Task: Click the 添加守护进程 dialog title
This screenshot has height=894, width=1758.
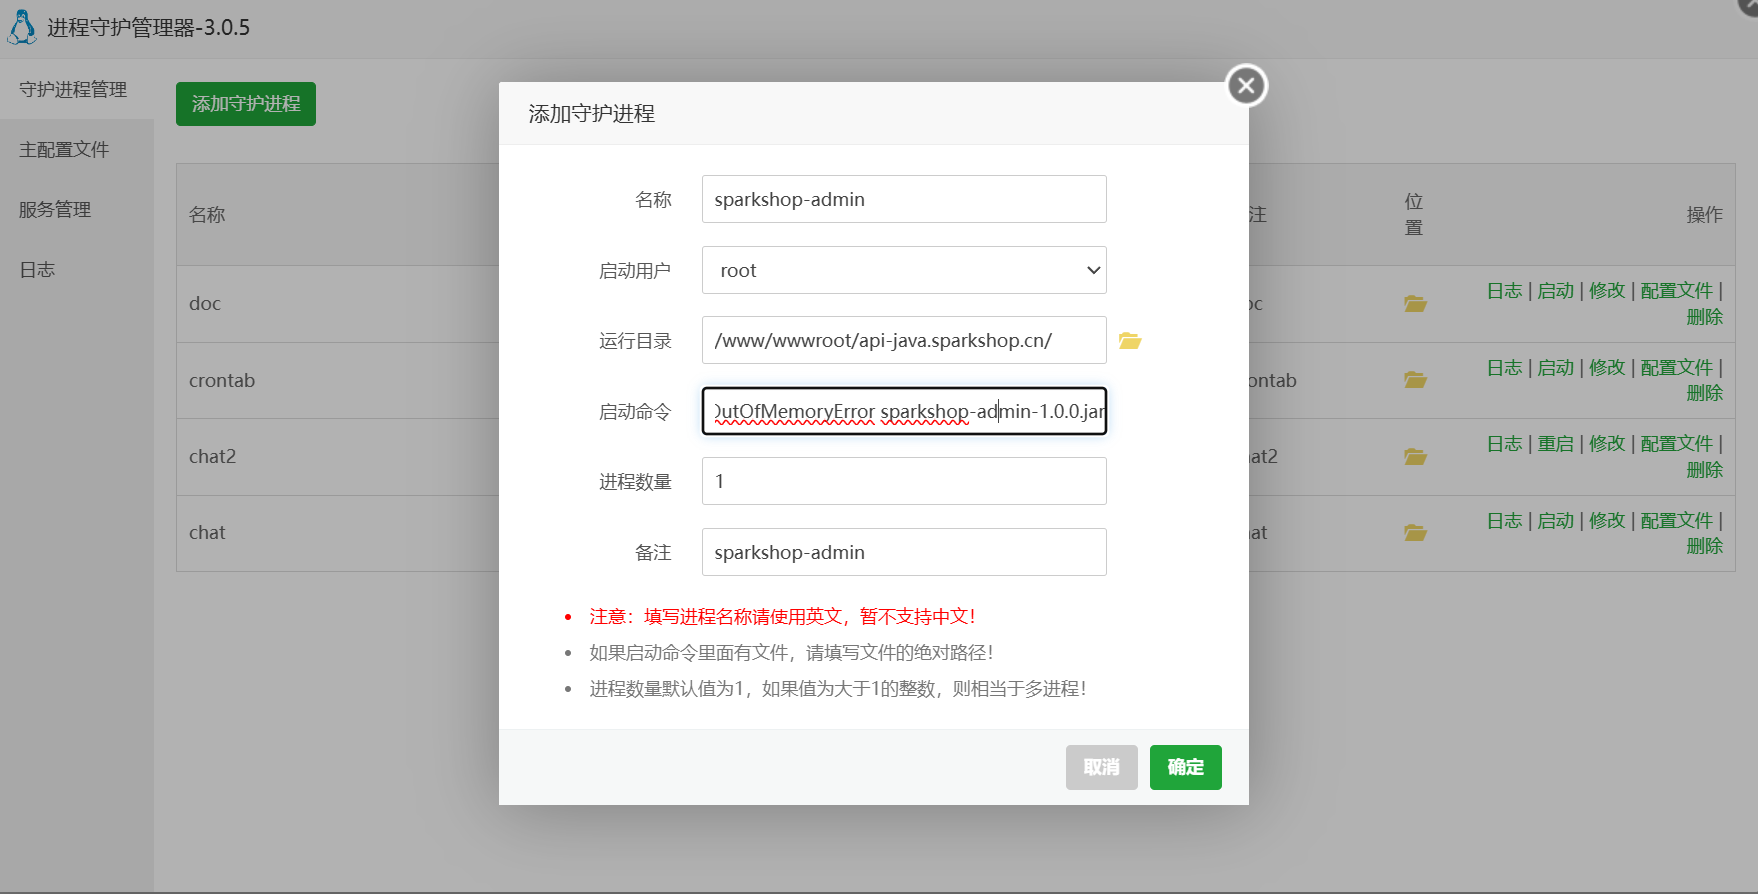Action: click(592, 114)
